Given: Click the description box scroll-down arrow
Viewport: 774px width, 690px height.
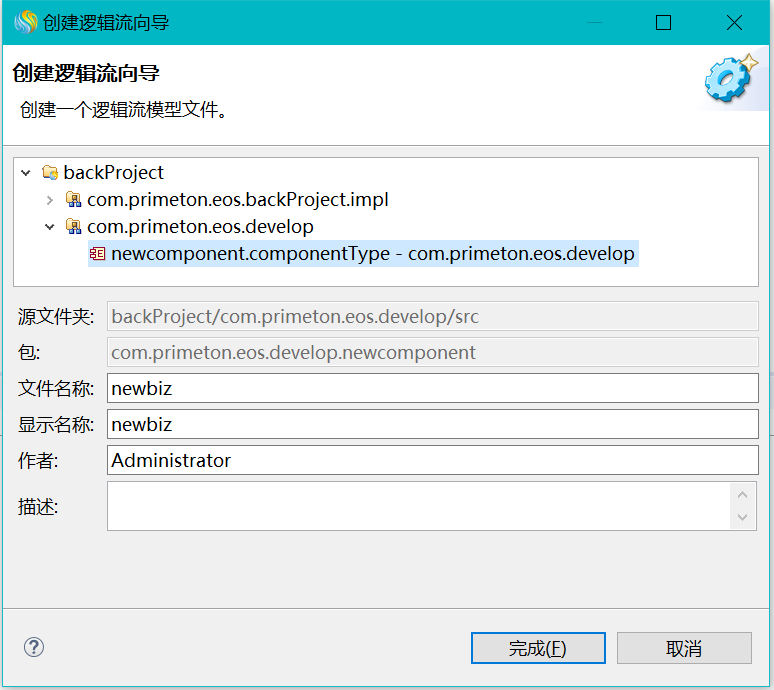Looking at the screenshot, I should tap(743, 518).
